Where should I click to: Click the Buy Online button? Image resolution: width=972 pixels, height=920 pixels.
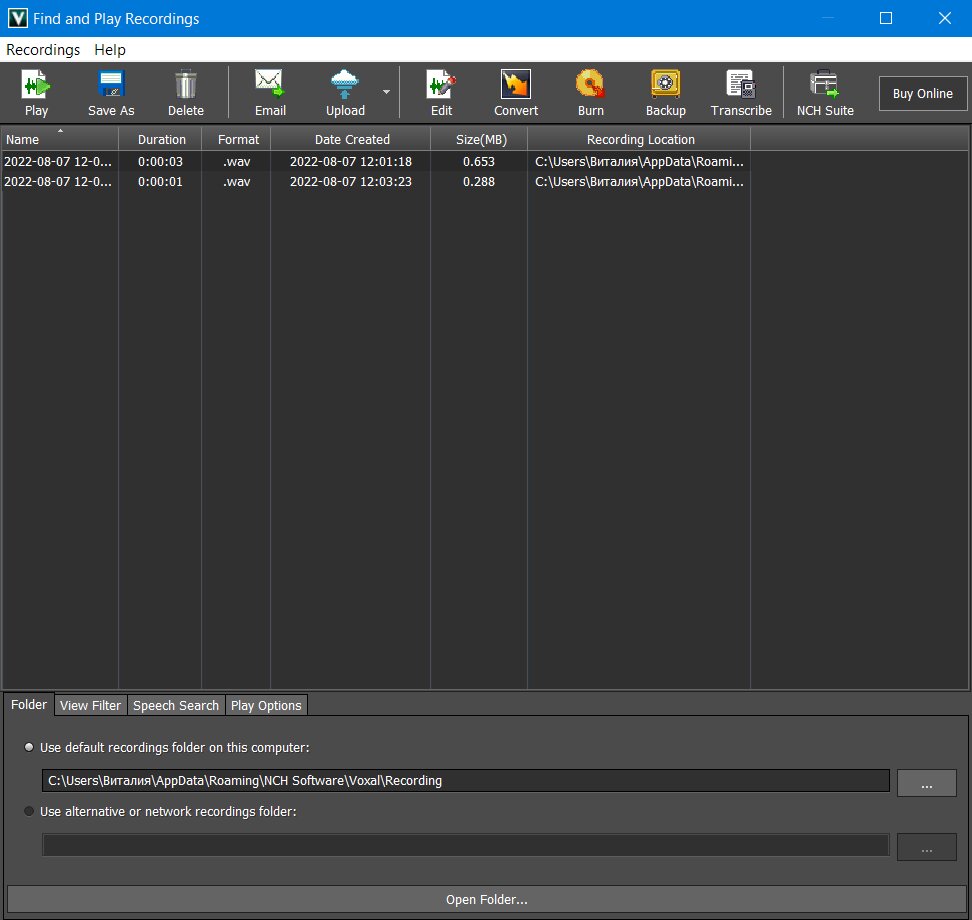tap(922, 94)
